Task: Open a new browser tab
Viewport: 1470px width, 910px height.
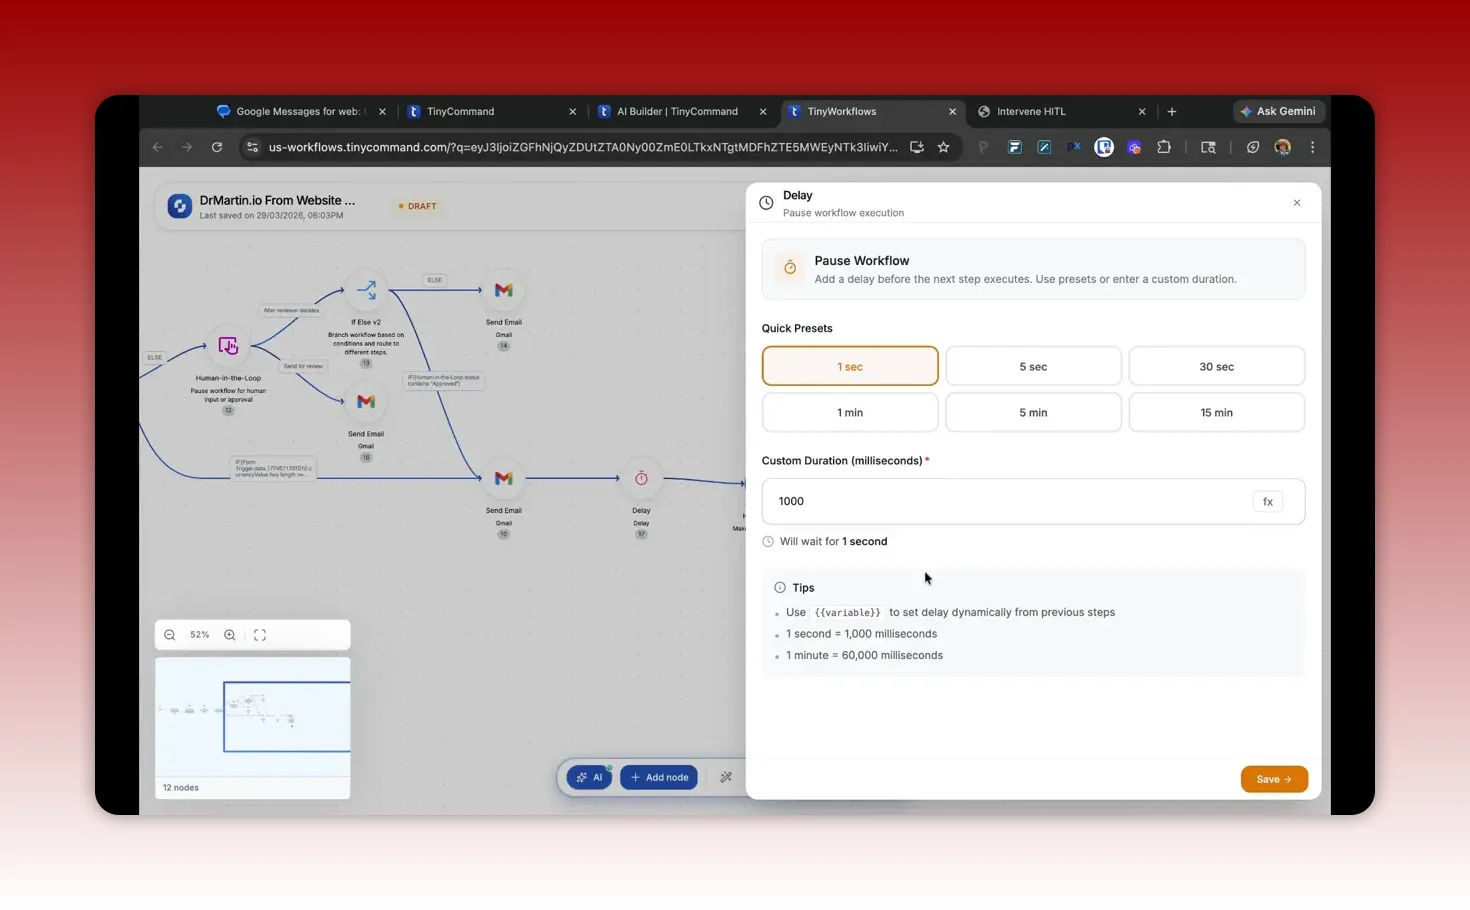Action: pyautogui.click(x=1172, y=111)
